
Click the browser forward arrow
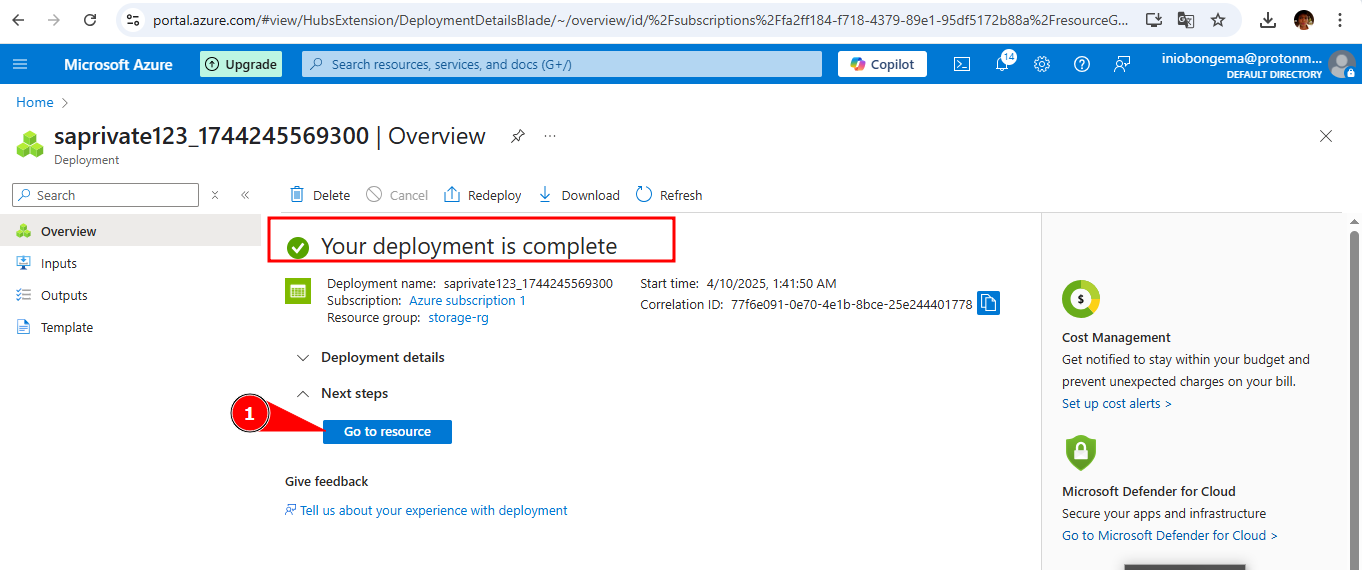point(54,20)
